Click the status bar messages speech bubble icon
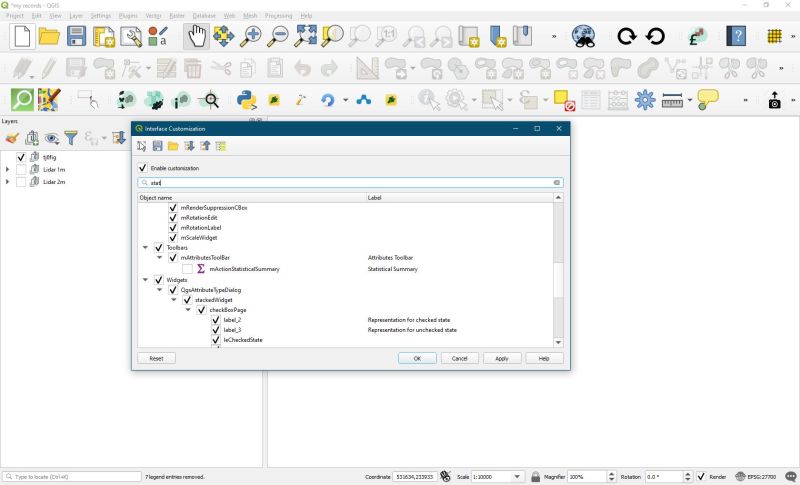The height and width of the screenshot is (485, 800). pos(791,476)
